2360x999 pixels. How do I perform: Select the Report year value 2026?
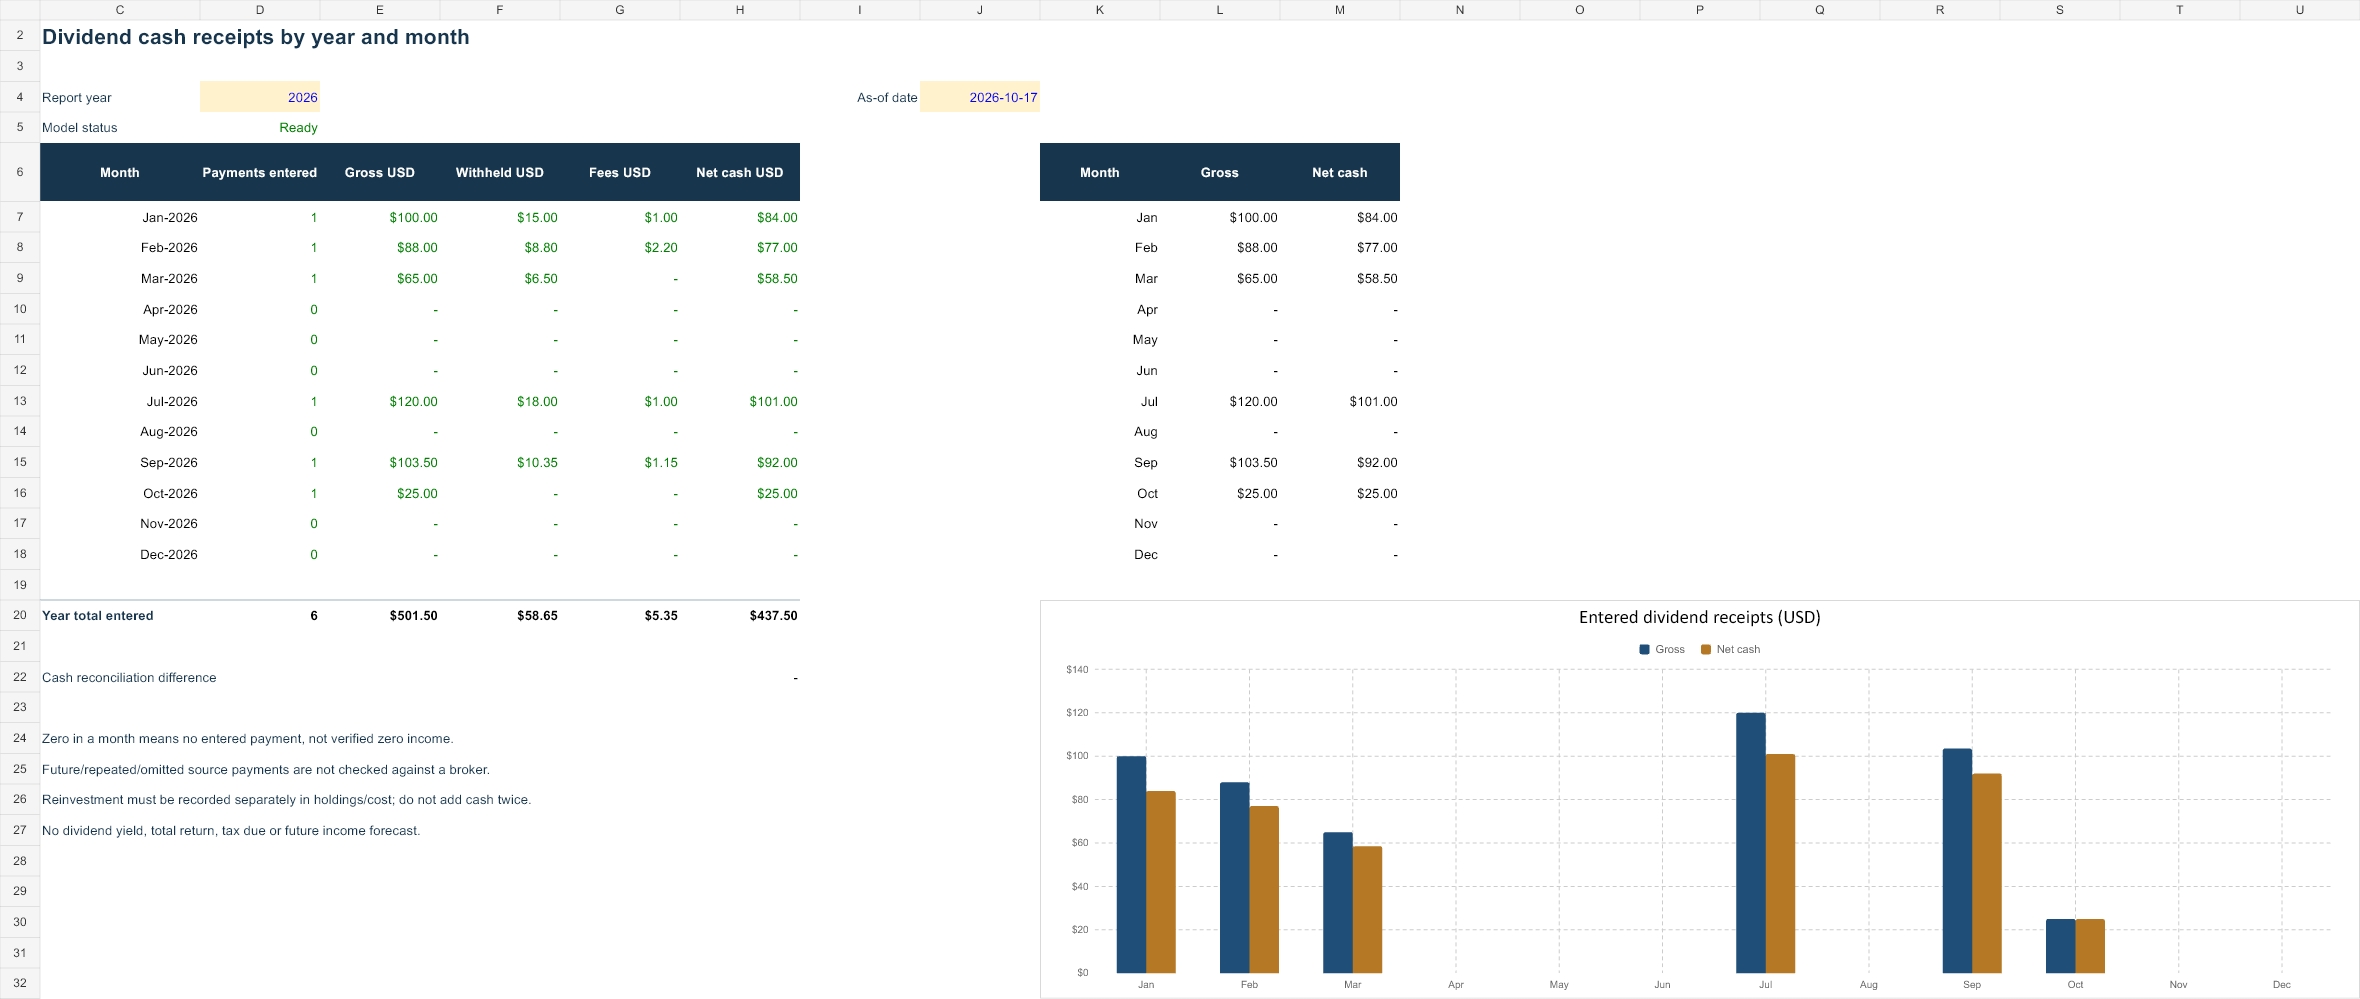tap(260, 97)
